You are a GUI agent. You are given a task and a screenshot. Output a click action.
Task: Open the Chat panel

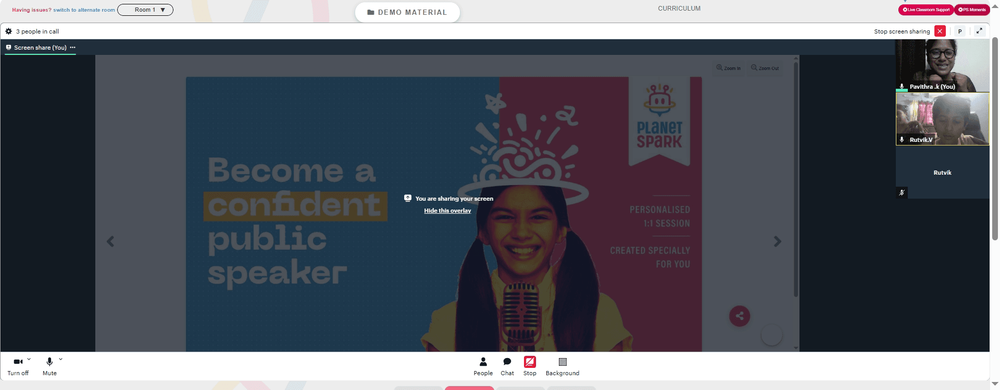pos(507,366)
